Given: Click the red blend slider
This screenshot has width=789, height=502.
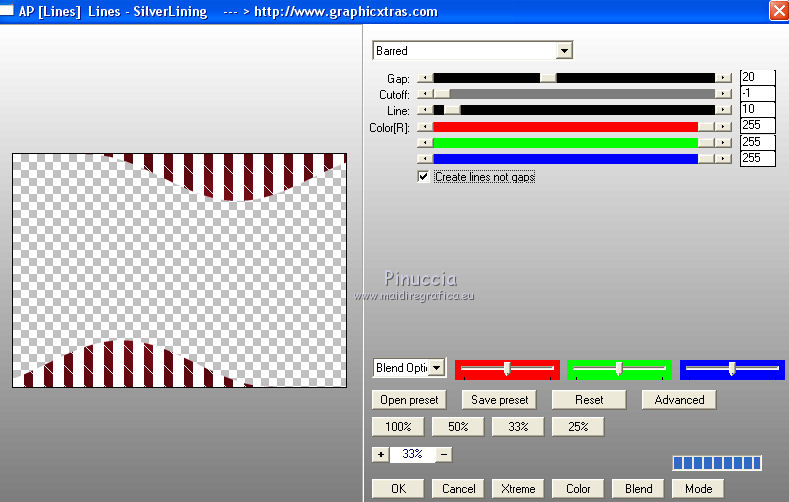Looking at the screenshot, I should (507, 369).
